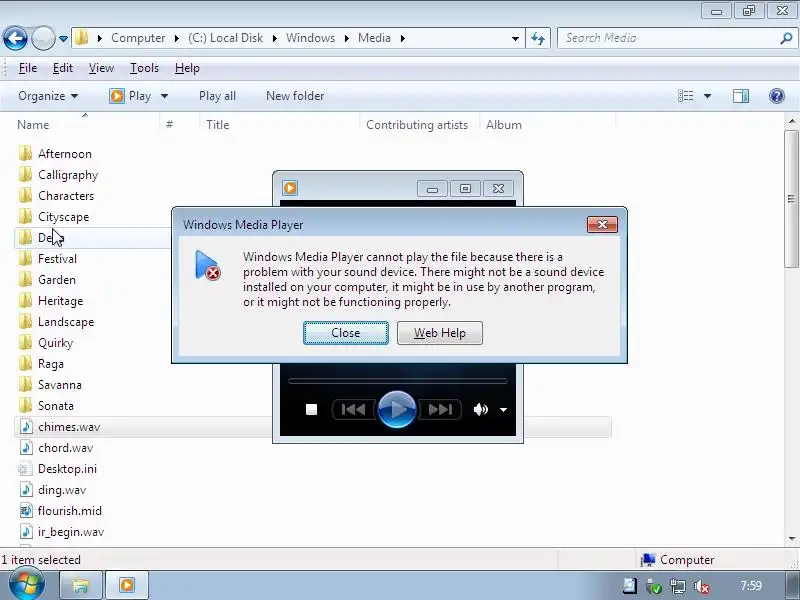Open the view options dropdown arrow
Image resolution: width=800 pixels, height=600 pixels.
(x=708, y=96)
